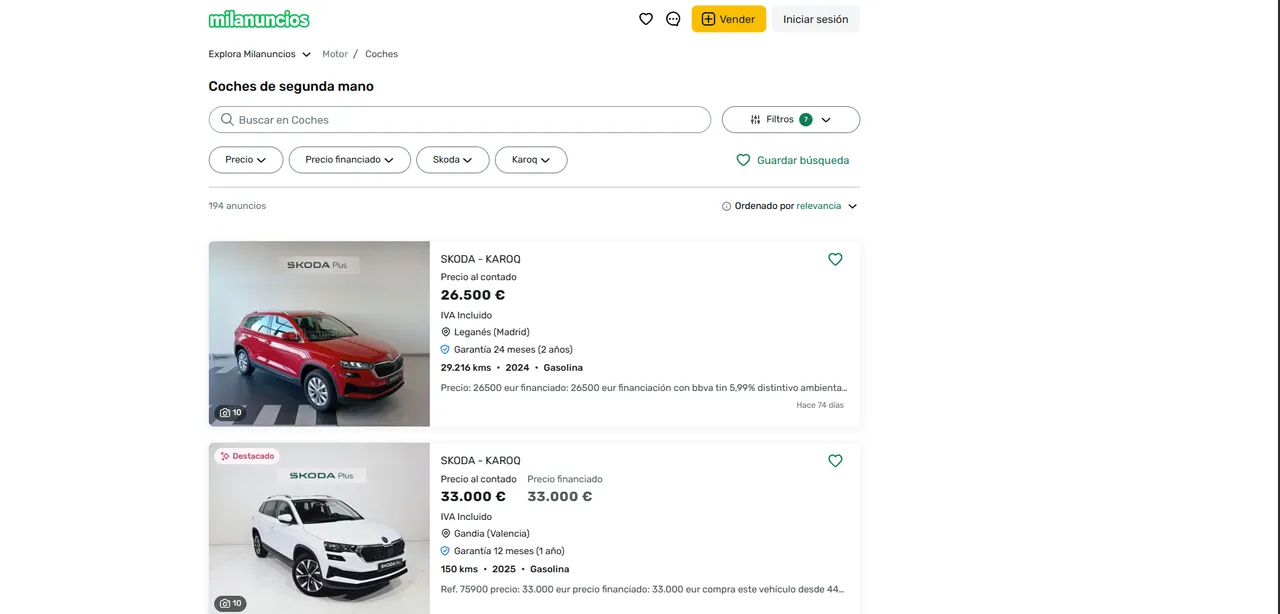Click Iniciar sesión
Viewport: 1280px width, 614px height.
(815, 18)
